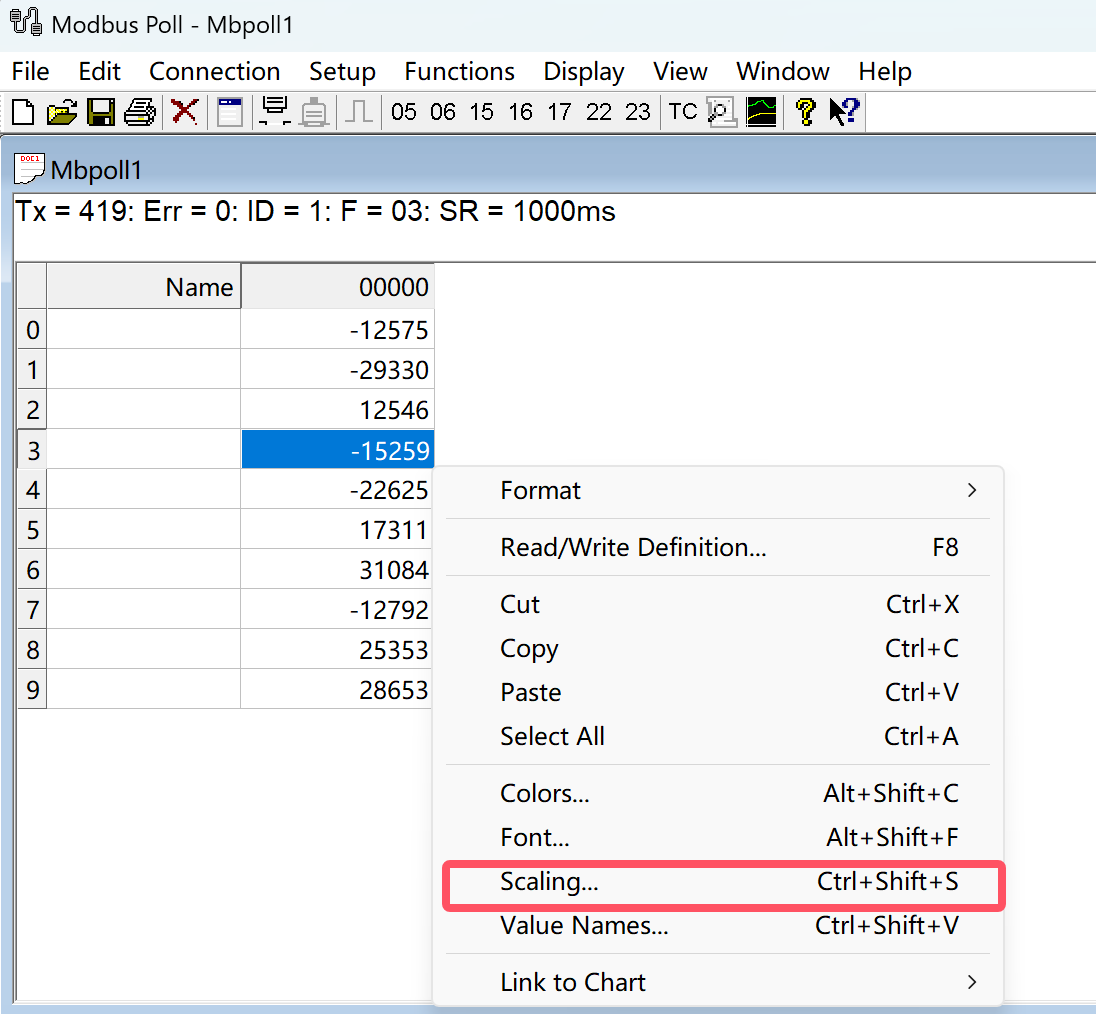This screenshot has height=1014, width=1096.
Task: Click the Tx status line text
Action: (315, 211)
